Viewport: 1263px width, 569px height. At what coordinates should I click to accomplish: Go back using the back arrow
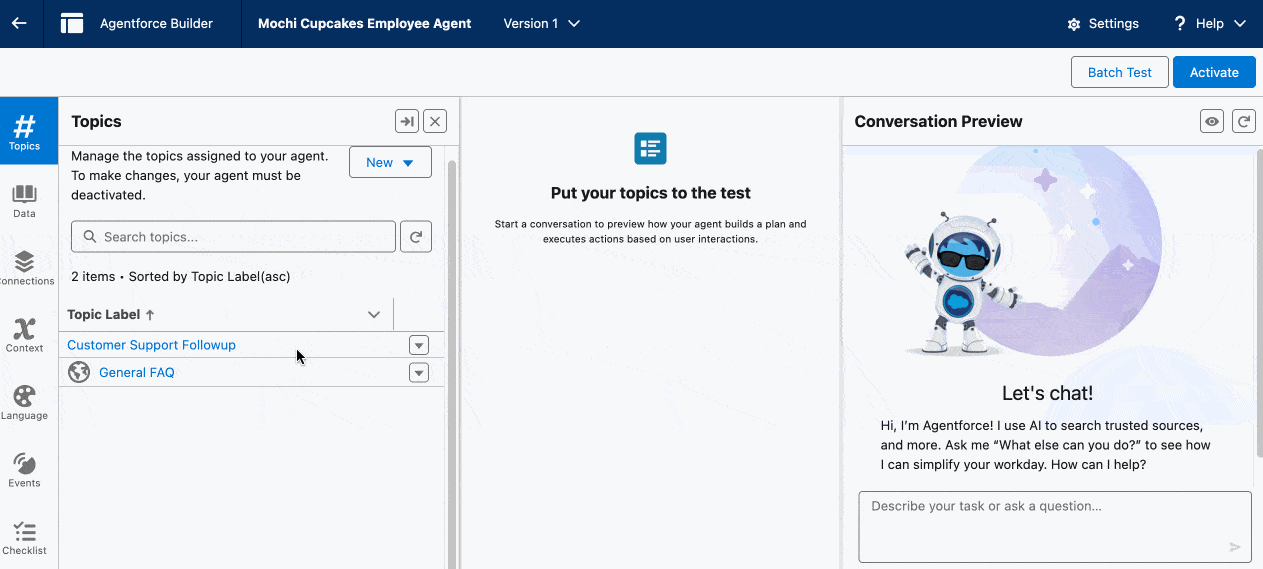(x=19, y=23)
